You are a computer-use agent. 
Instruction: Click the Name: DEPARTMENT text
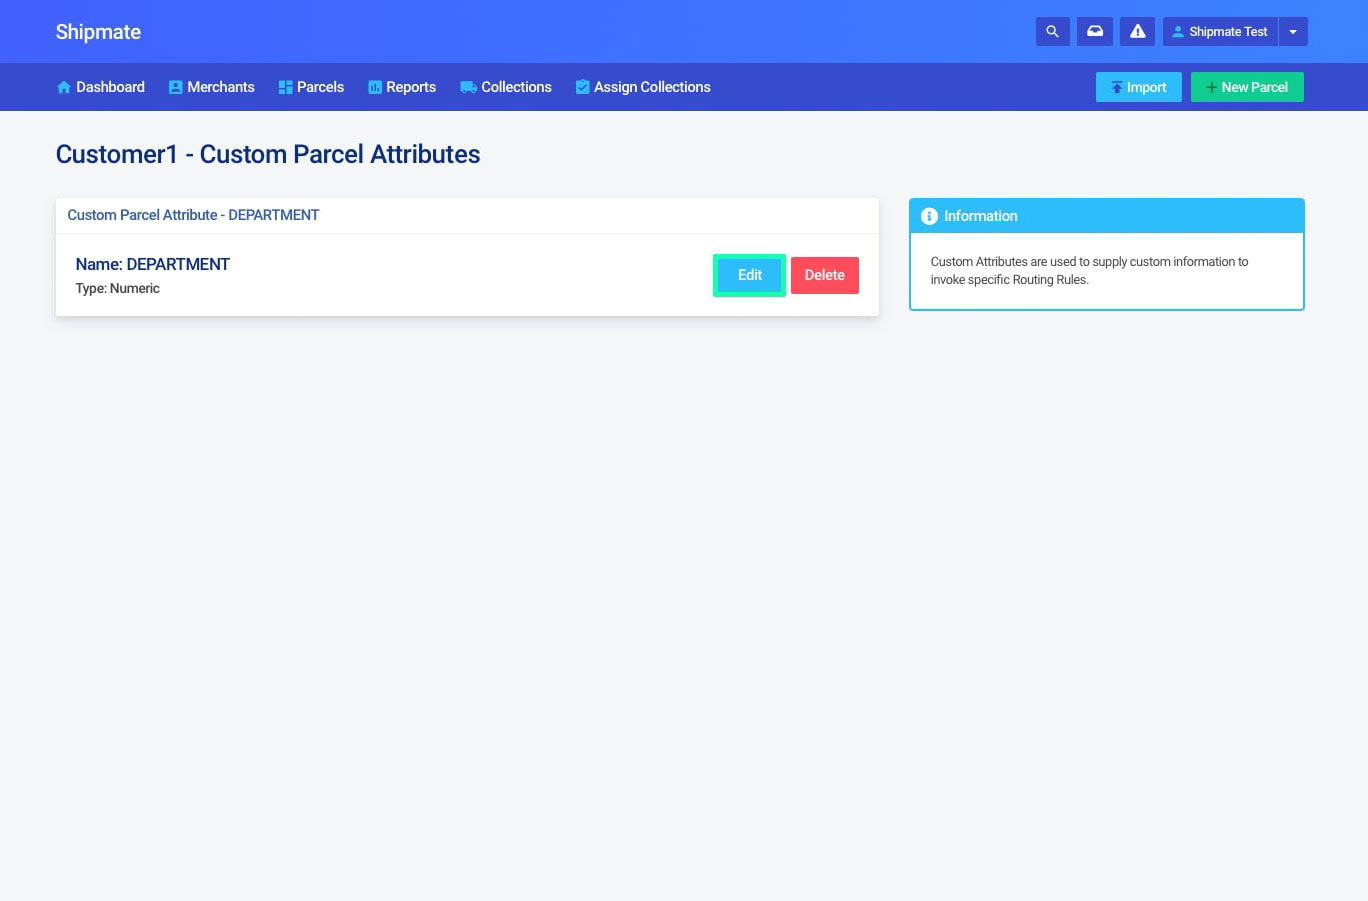point(153,264)
